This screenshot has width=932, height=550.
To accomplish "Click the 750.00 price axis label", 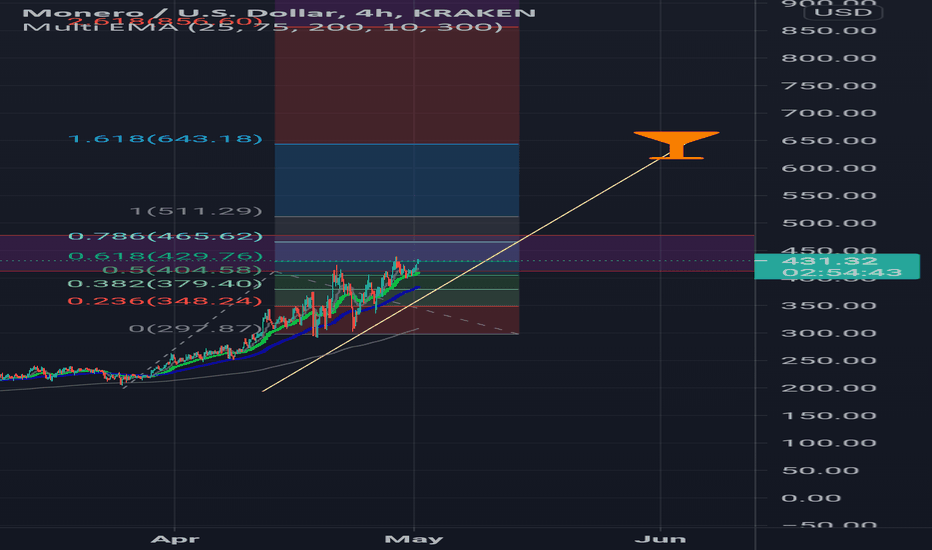I will 829,86.
